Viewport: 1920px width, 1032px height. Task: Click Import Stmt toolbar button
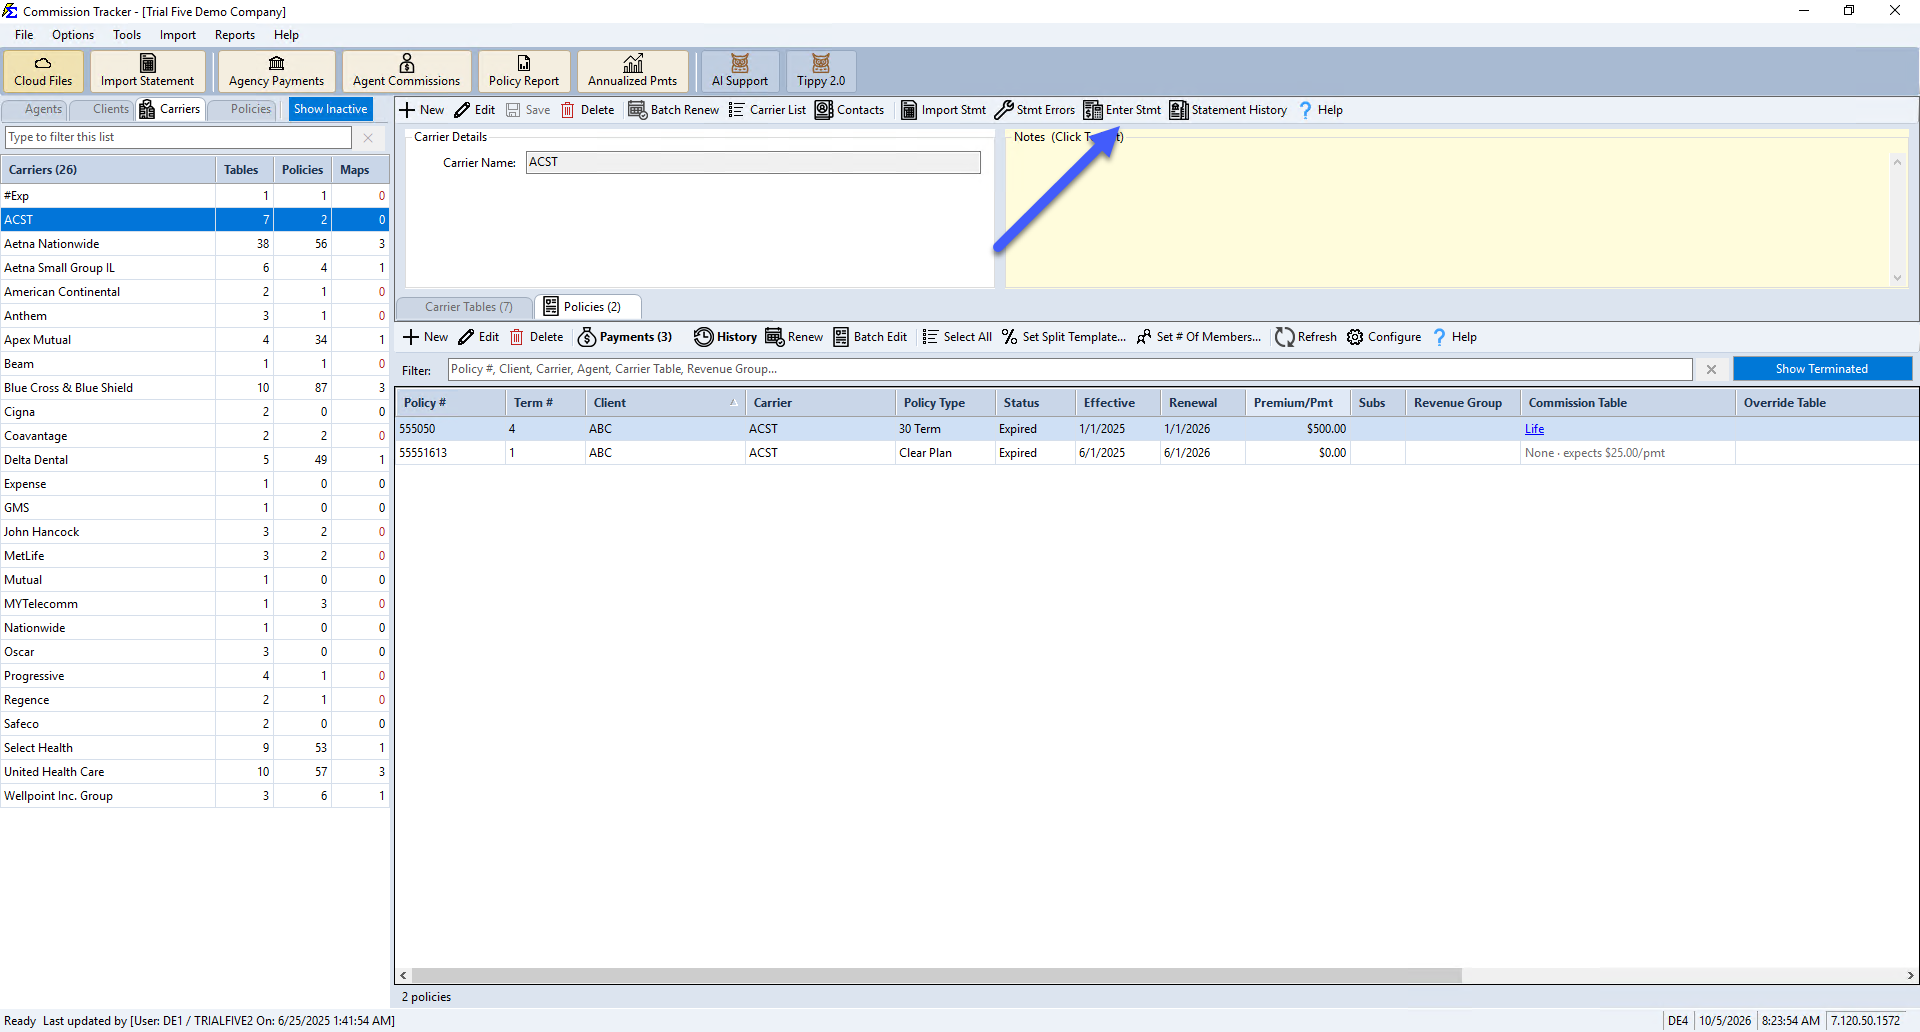pyautogui.click(x=943, y=110)
